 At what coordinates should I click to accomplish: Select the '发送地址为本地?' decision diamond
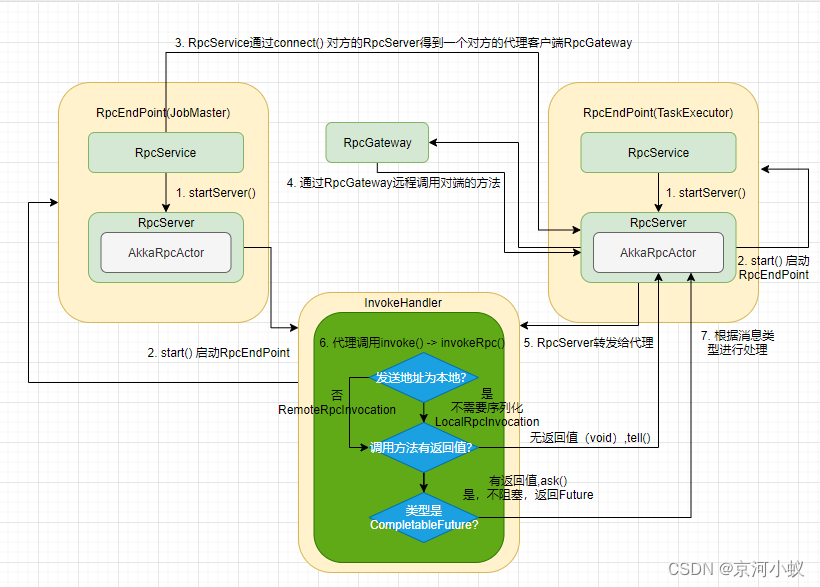pos(418,377)
